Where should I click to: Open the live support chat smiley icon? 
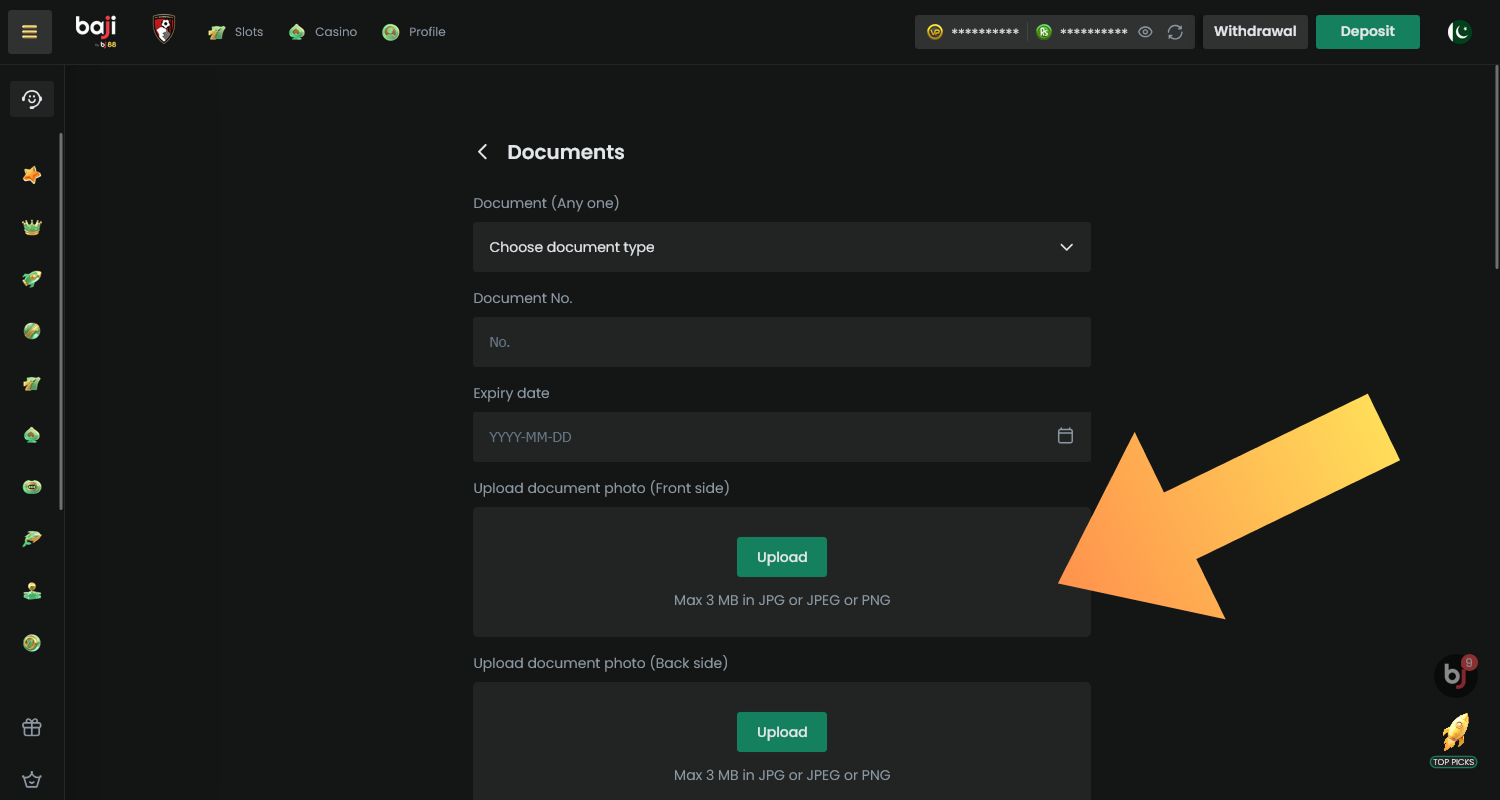point(31,98)
